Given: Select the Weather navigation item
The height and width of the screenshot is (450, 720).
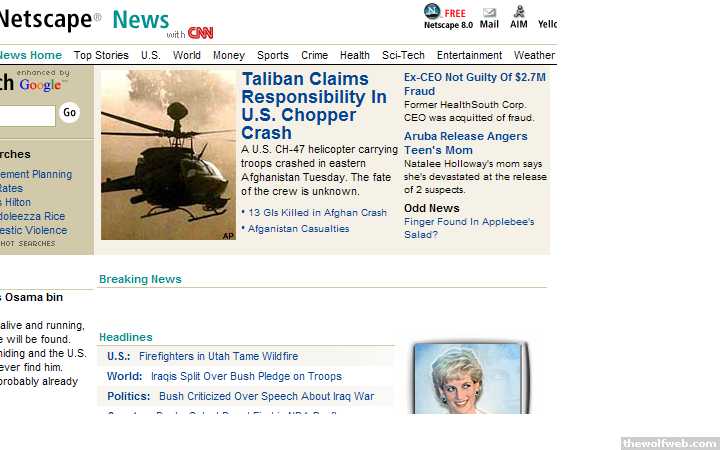Looking at the screenshot, I should [534, 55].
